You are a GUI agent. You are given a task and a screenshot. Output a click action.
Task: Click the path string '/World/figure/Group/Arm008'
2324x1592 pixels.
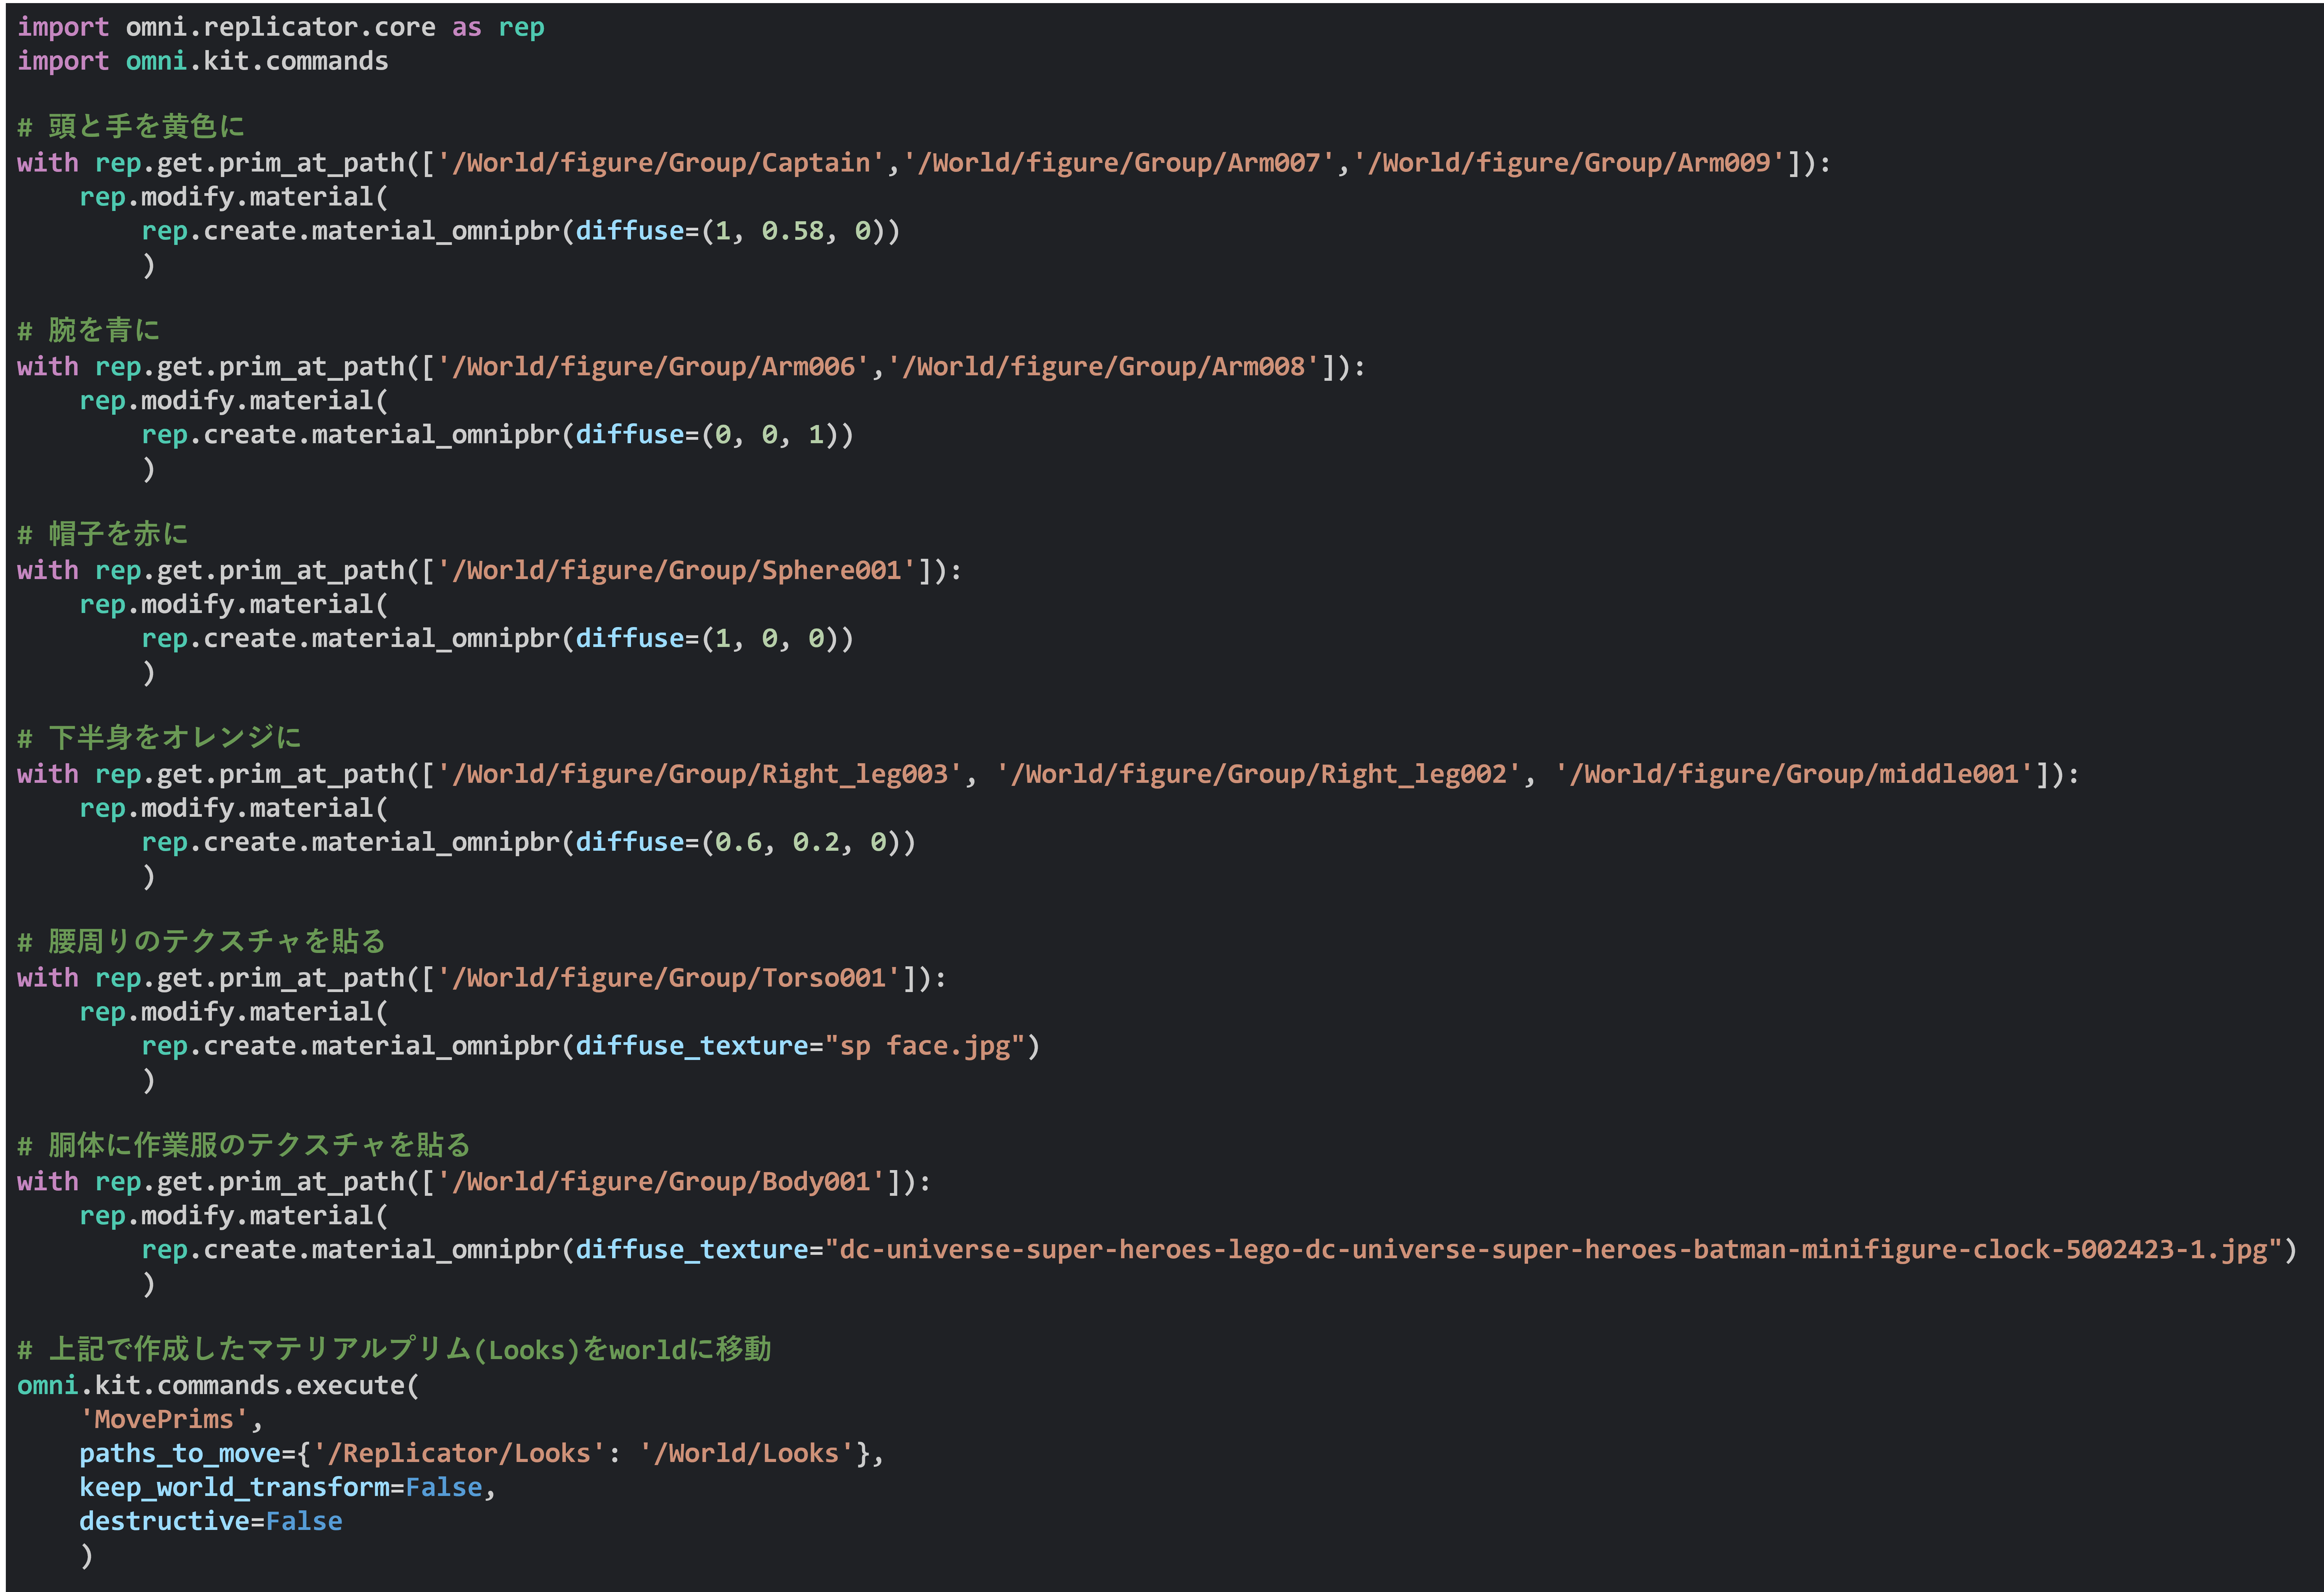click(1104, 367)
